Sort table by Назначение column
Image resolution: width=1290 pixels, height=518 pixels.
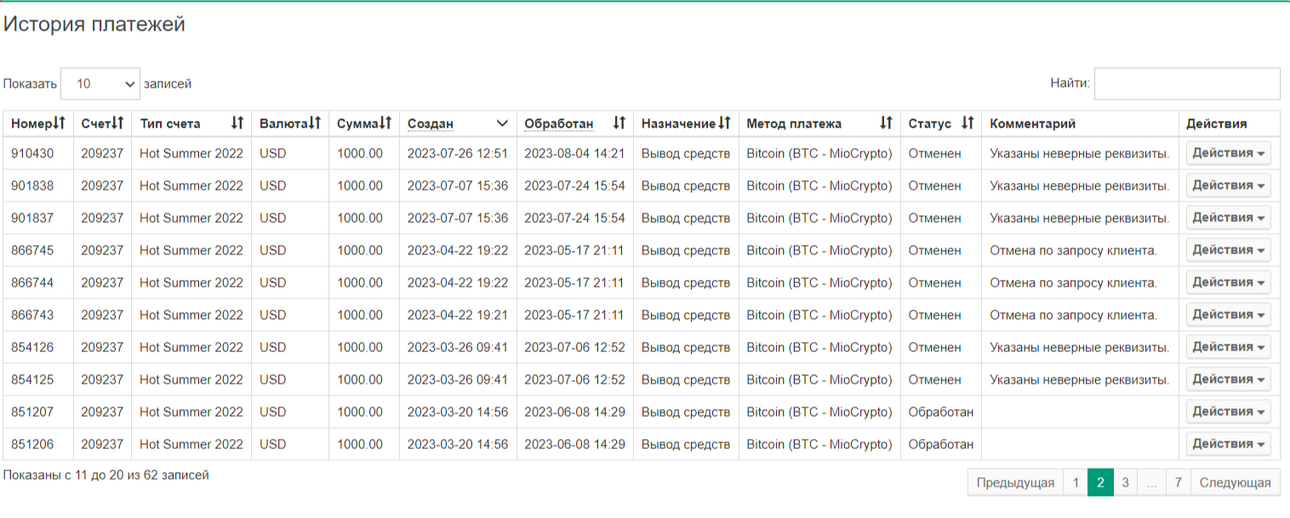click(x=686, y=124)
